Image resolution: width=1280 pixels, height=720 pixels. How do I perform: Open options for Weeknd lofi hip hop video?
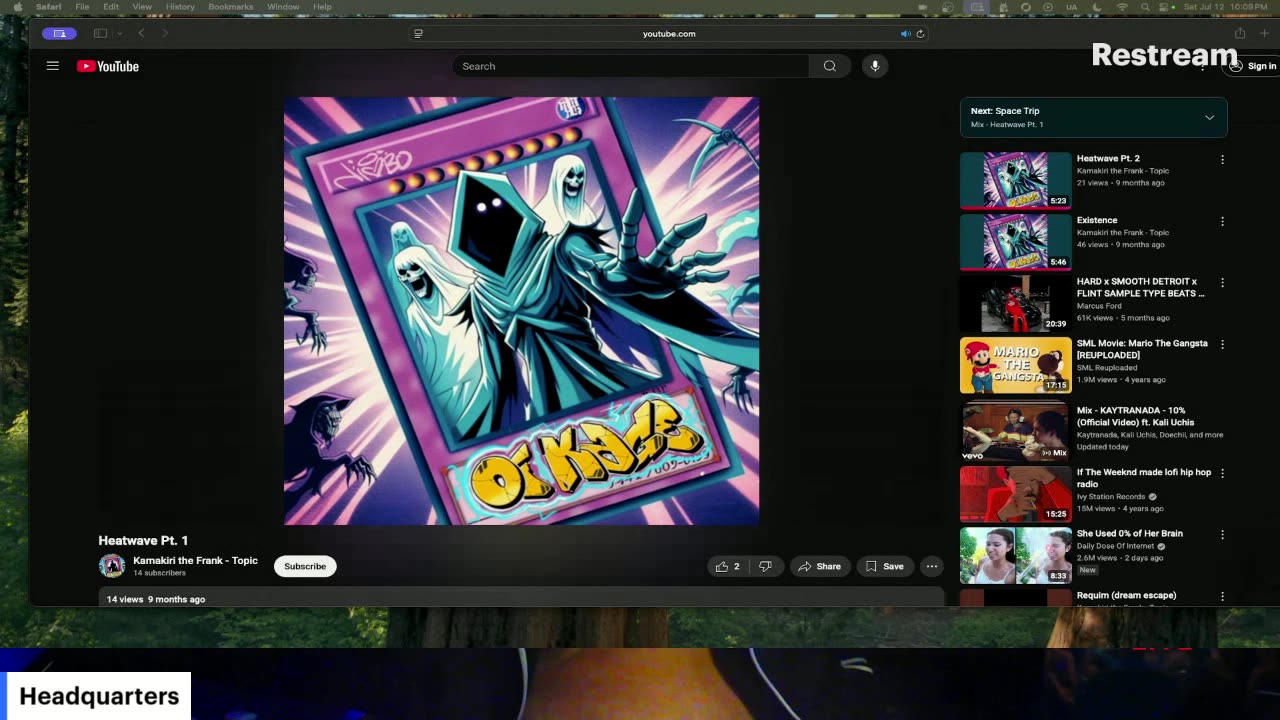click(1222, 474)
